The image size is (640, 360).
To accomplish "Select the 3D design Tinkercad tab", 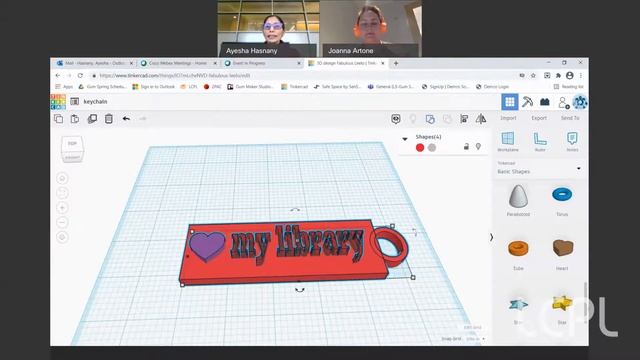I will tap(347, 63).
